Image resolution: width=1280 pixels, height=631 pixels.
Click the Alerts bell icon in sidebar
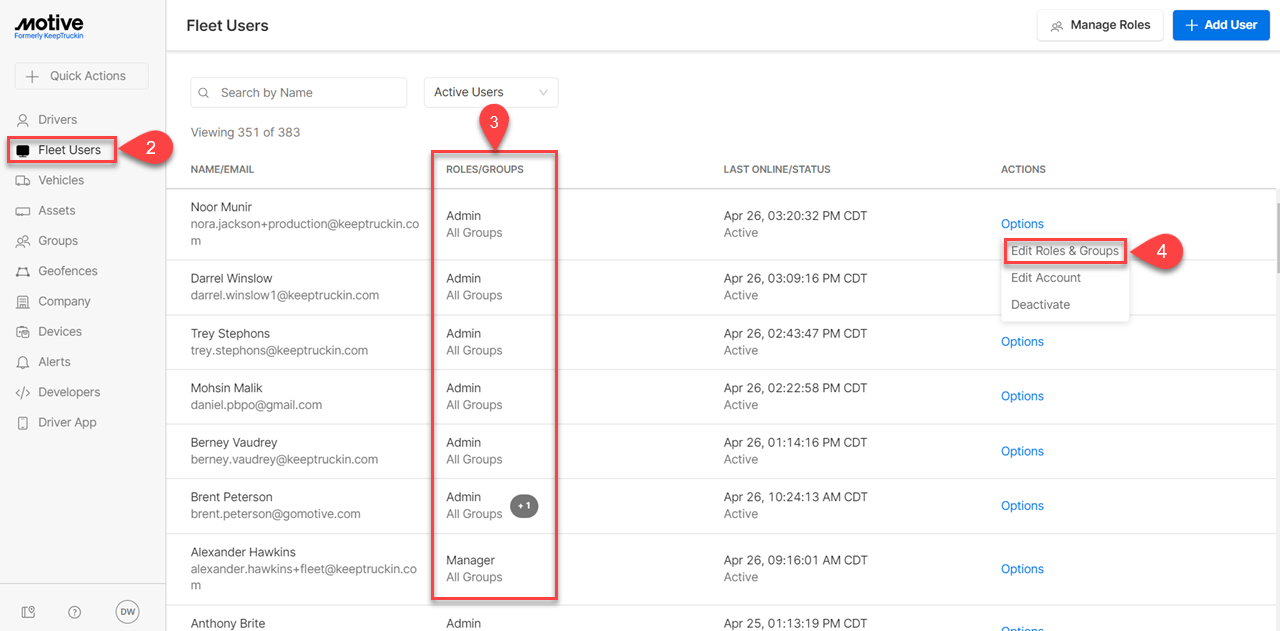pyautogui.click(x=23, y=362)
